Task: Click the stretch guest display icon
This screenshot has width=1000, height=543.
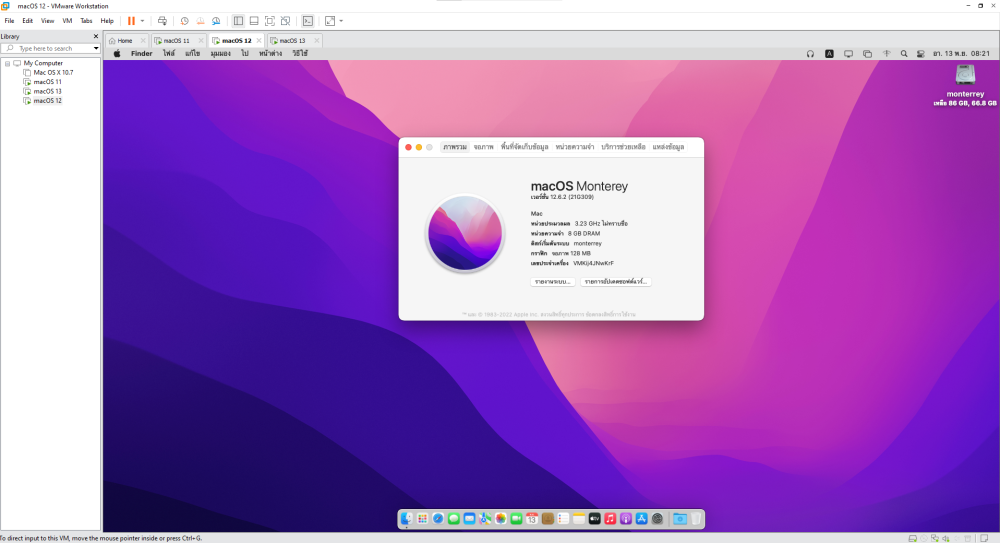Action: 330,21
